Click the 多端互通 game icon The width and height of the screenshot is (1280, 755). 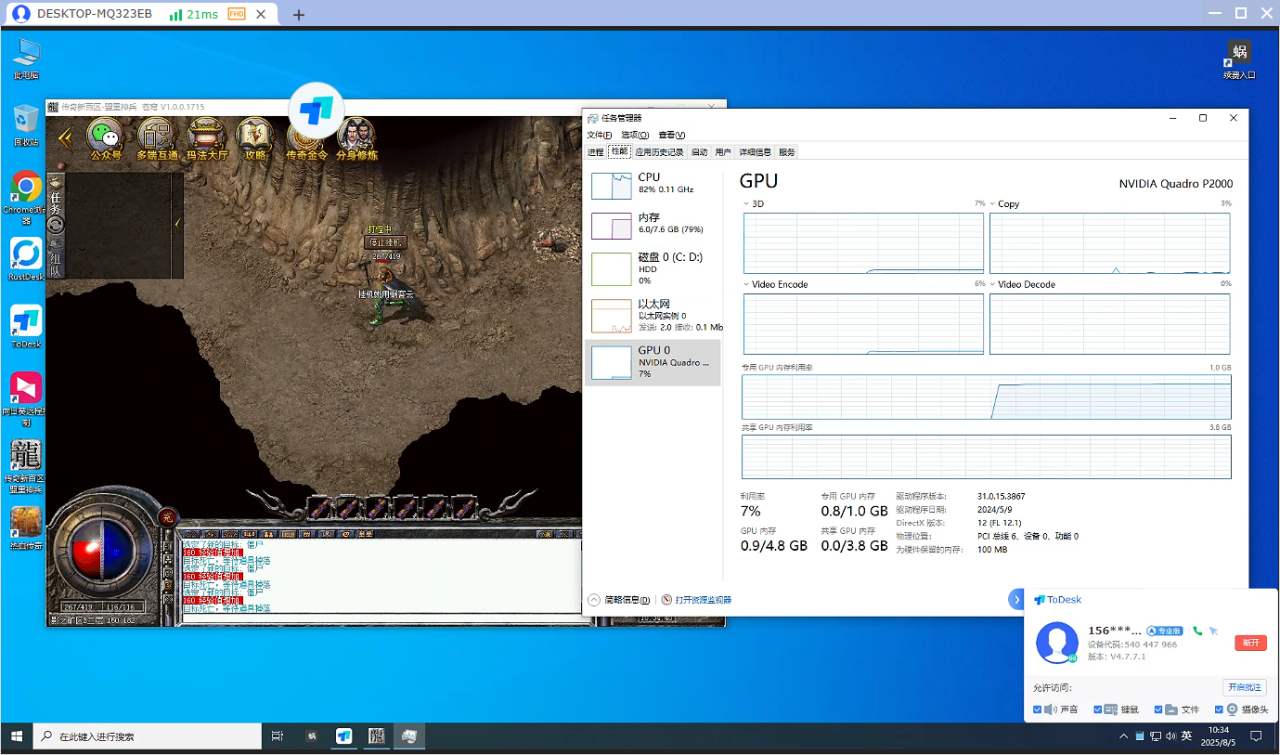pos(156,137)
